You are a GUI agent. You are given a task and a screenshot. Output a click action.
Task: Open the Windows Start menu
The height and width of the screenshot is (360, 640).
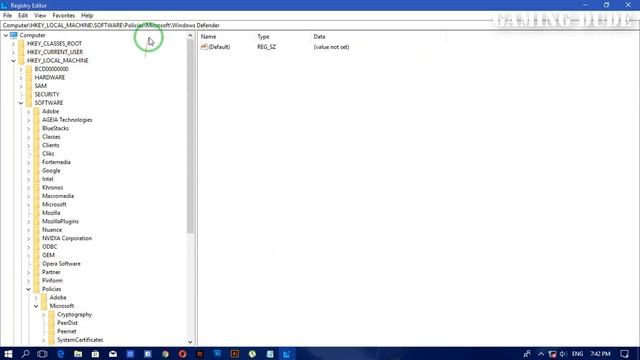[8, 354]
